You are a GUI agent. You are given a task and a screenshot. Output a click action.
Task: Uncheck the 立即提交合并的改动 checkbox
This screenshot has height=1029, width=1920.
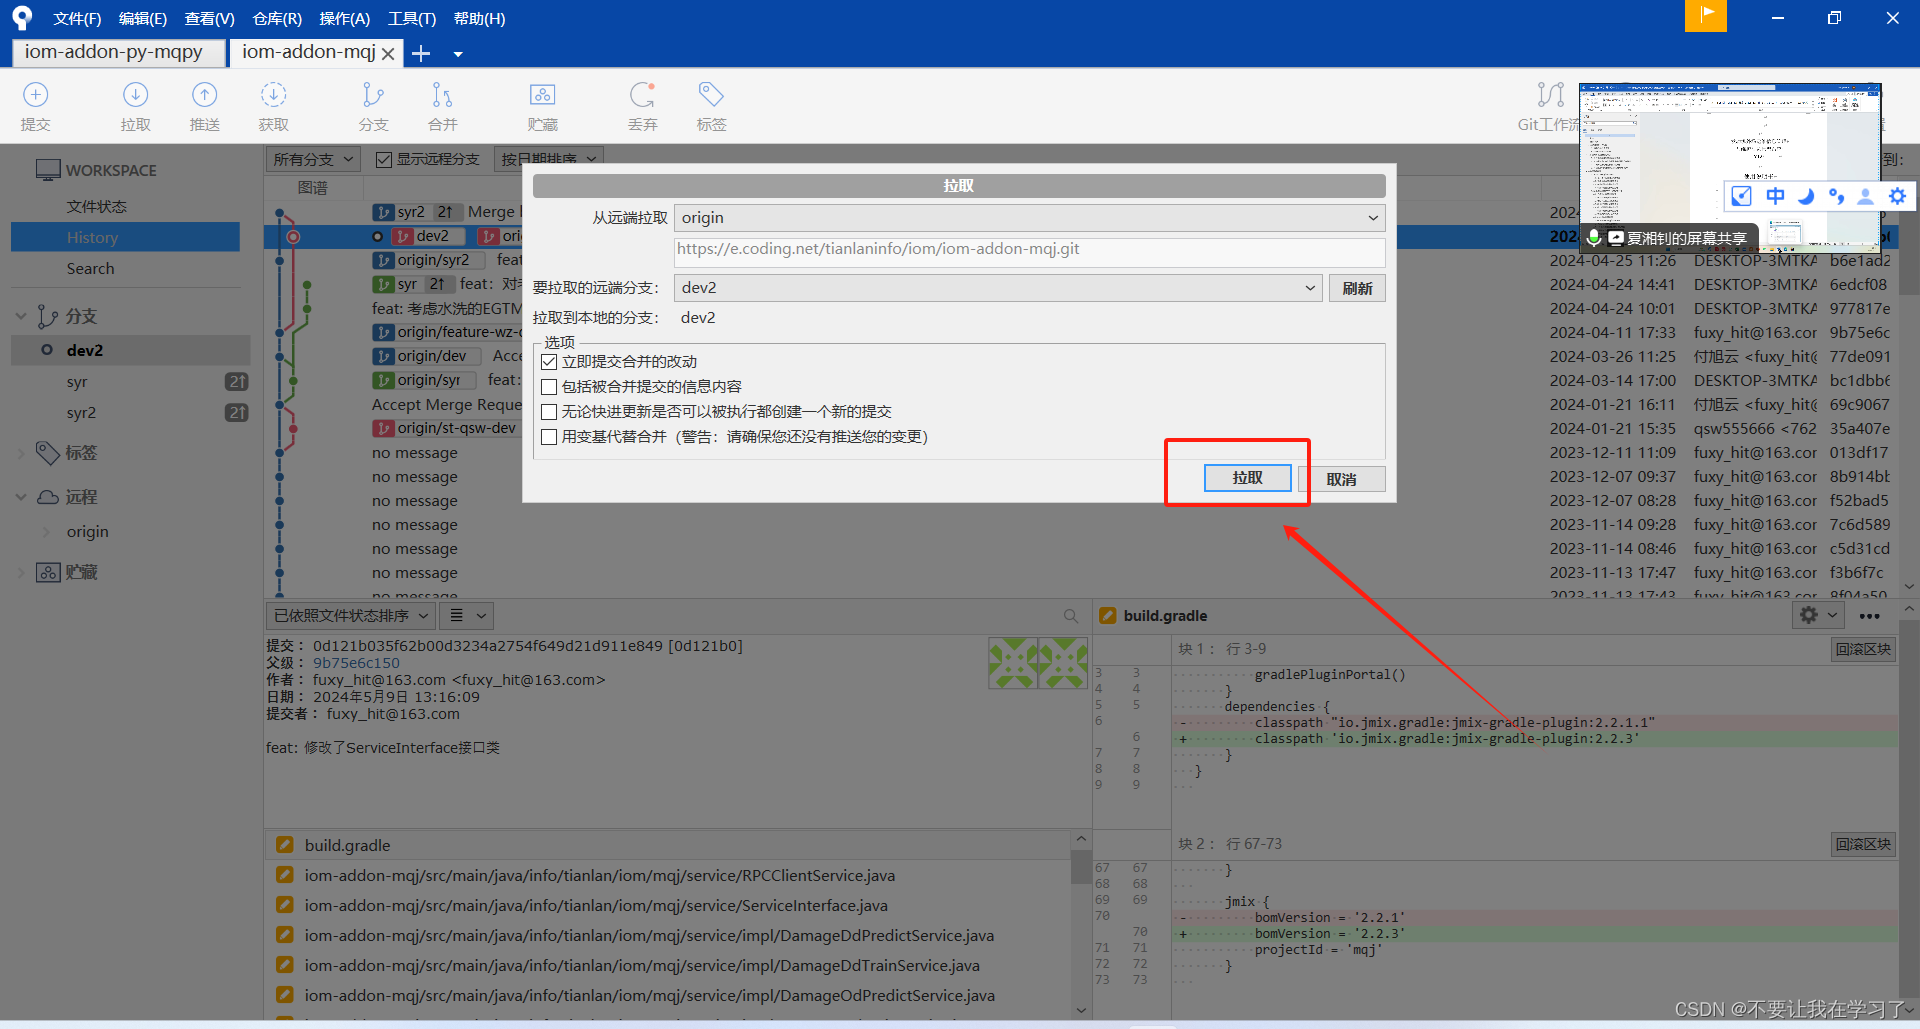point(549,361)
